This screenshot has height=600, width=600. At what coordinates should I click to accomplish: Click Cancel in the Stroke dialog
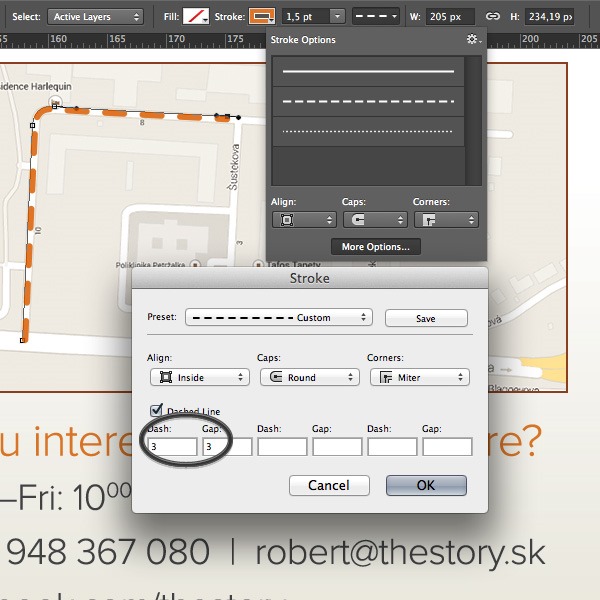click(328, 485)
